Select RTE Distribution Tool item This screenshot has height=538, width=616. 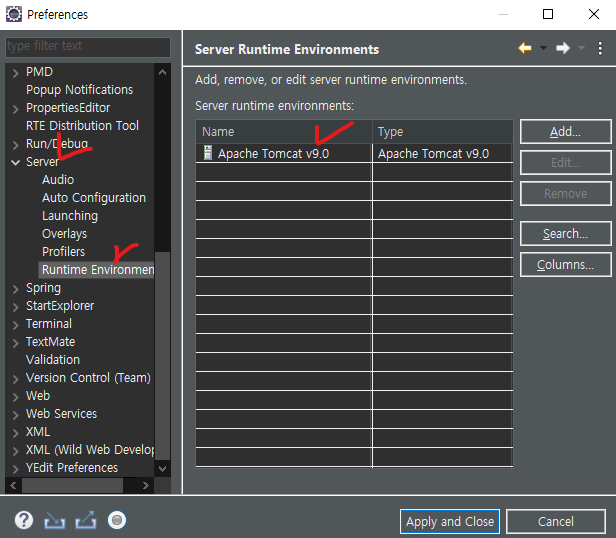pyautogui.click(x=82, y=126)
